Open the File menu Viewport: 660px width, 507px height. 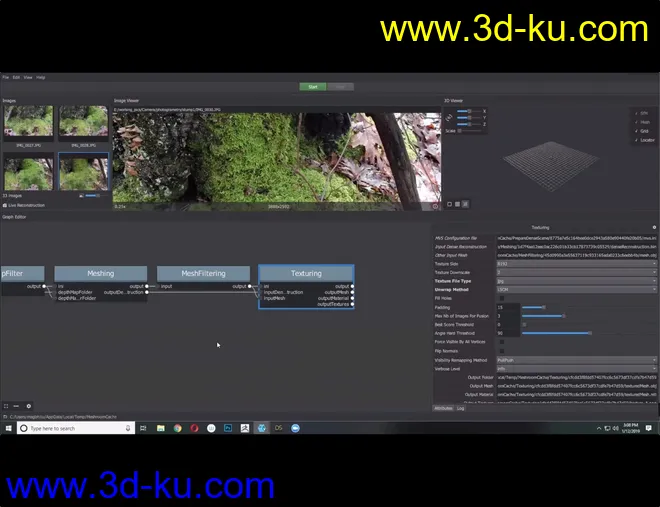(5, 77)
